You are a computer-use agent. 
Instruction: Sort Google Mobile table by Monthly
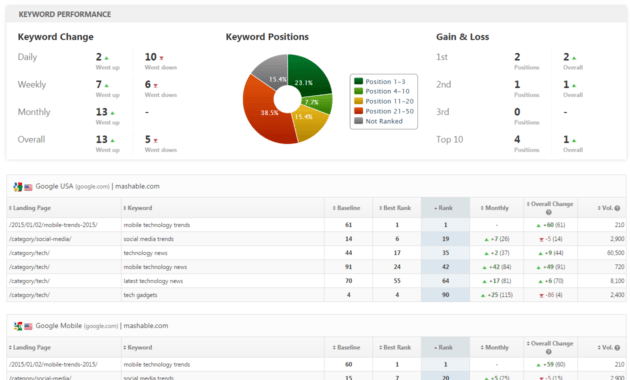[x=495, y=347]
